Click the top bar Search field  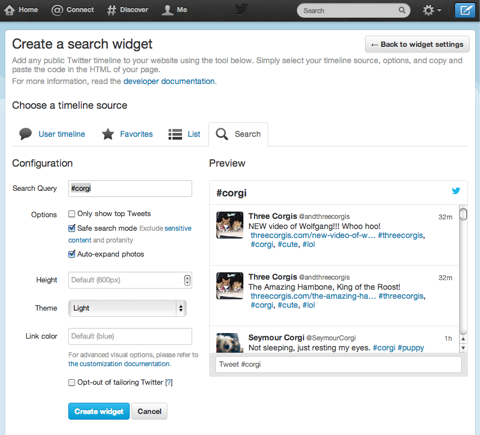(x=353, y=10)
